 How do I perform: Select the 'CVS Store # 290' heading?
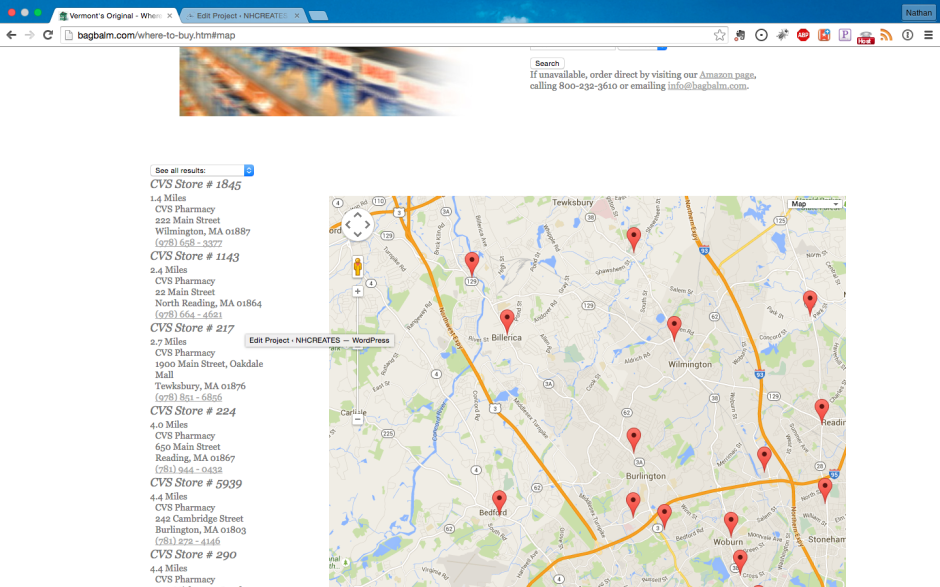[x=193, y=555]
